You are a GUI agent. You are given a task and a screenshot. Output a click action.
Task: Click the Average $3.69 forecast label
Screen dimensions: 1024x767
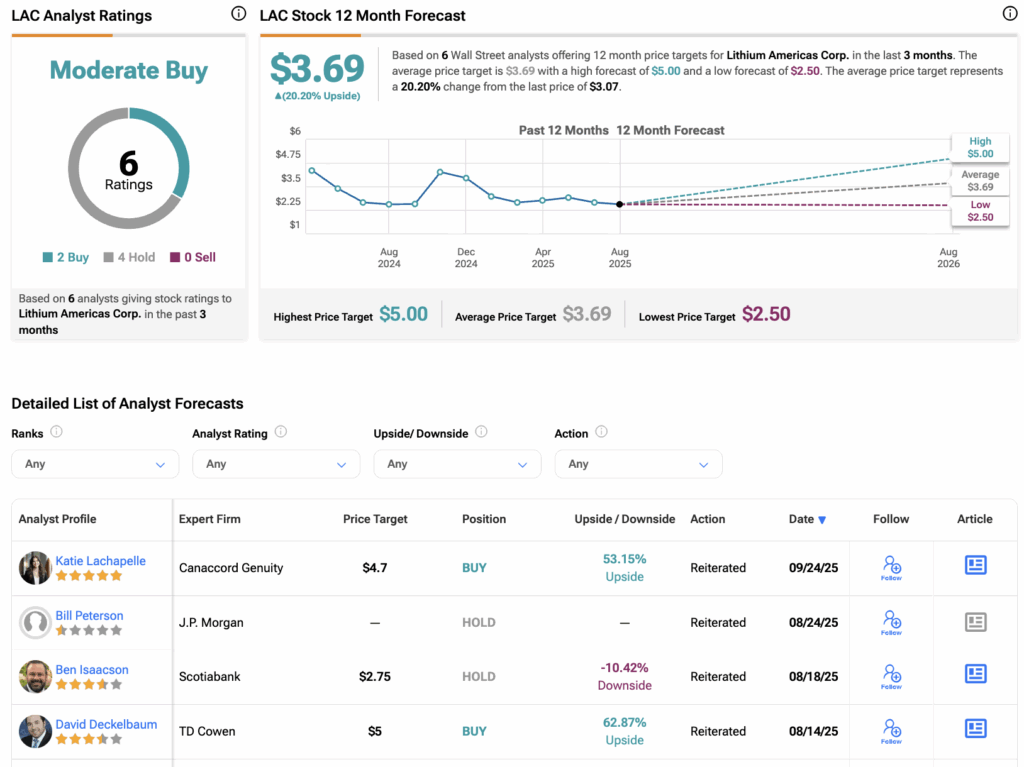tap(980, 181)
